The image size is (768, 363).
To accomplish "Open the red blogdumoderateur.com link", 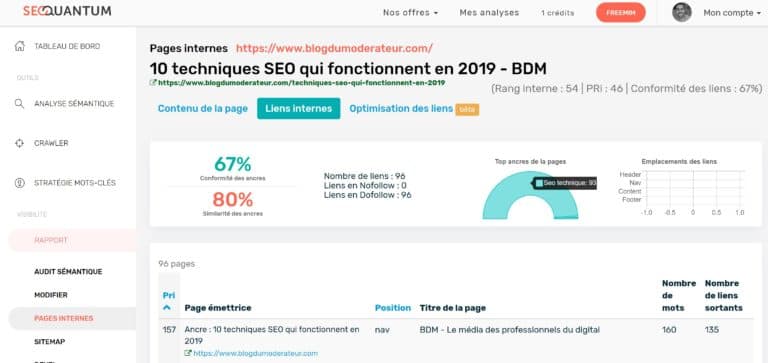I will click(335, 48).
